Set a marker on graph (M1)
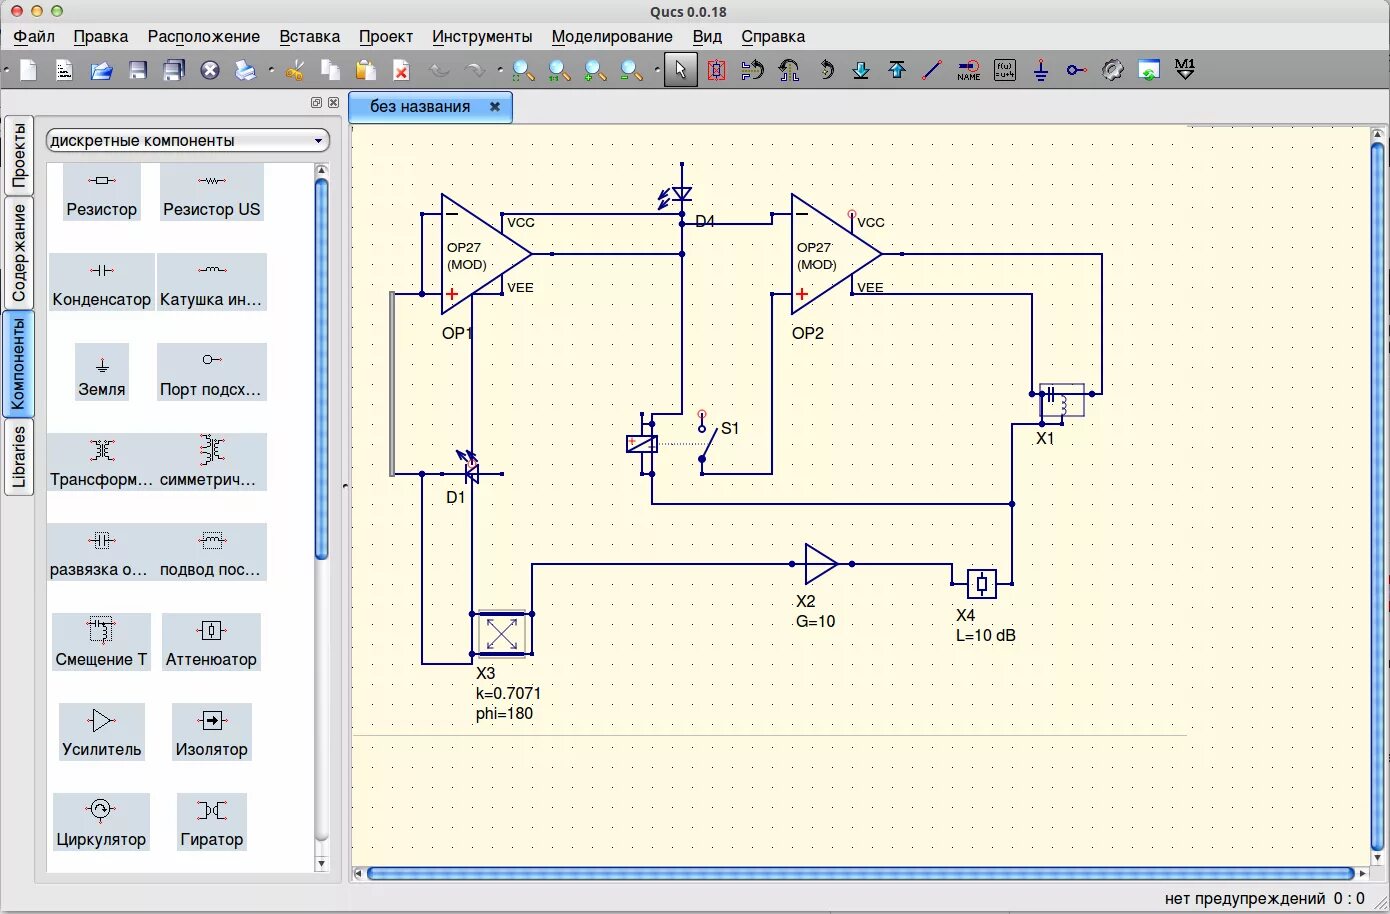 (1185, 70)
